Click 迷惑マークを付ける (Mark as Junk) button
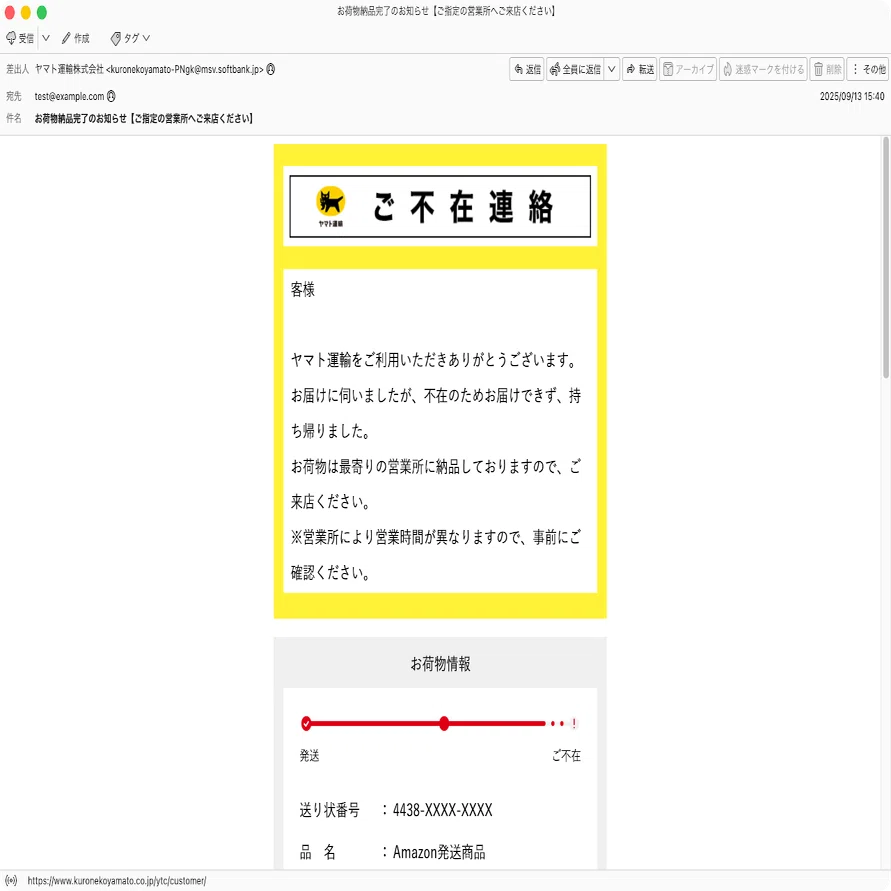This screenshot has width=891, height=891. coord(763,69)
